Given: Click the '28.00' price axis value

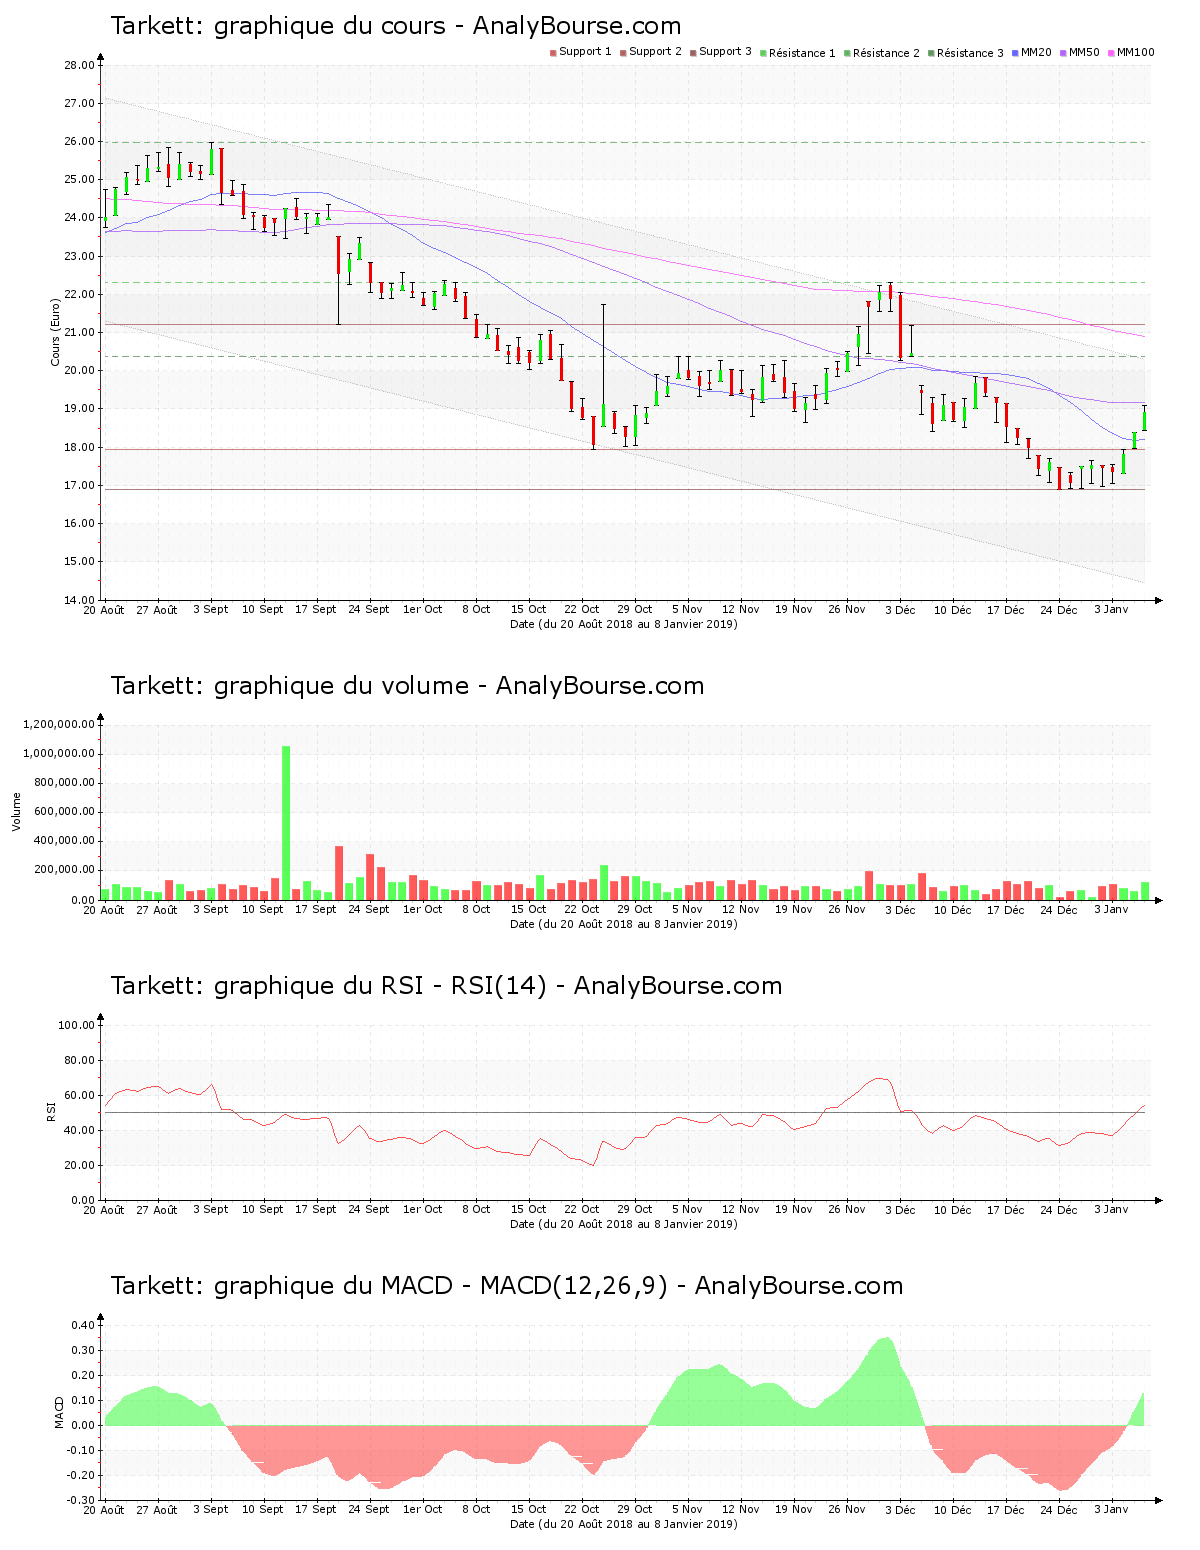Looking at the screenshot, I should coord(79,66).
